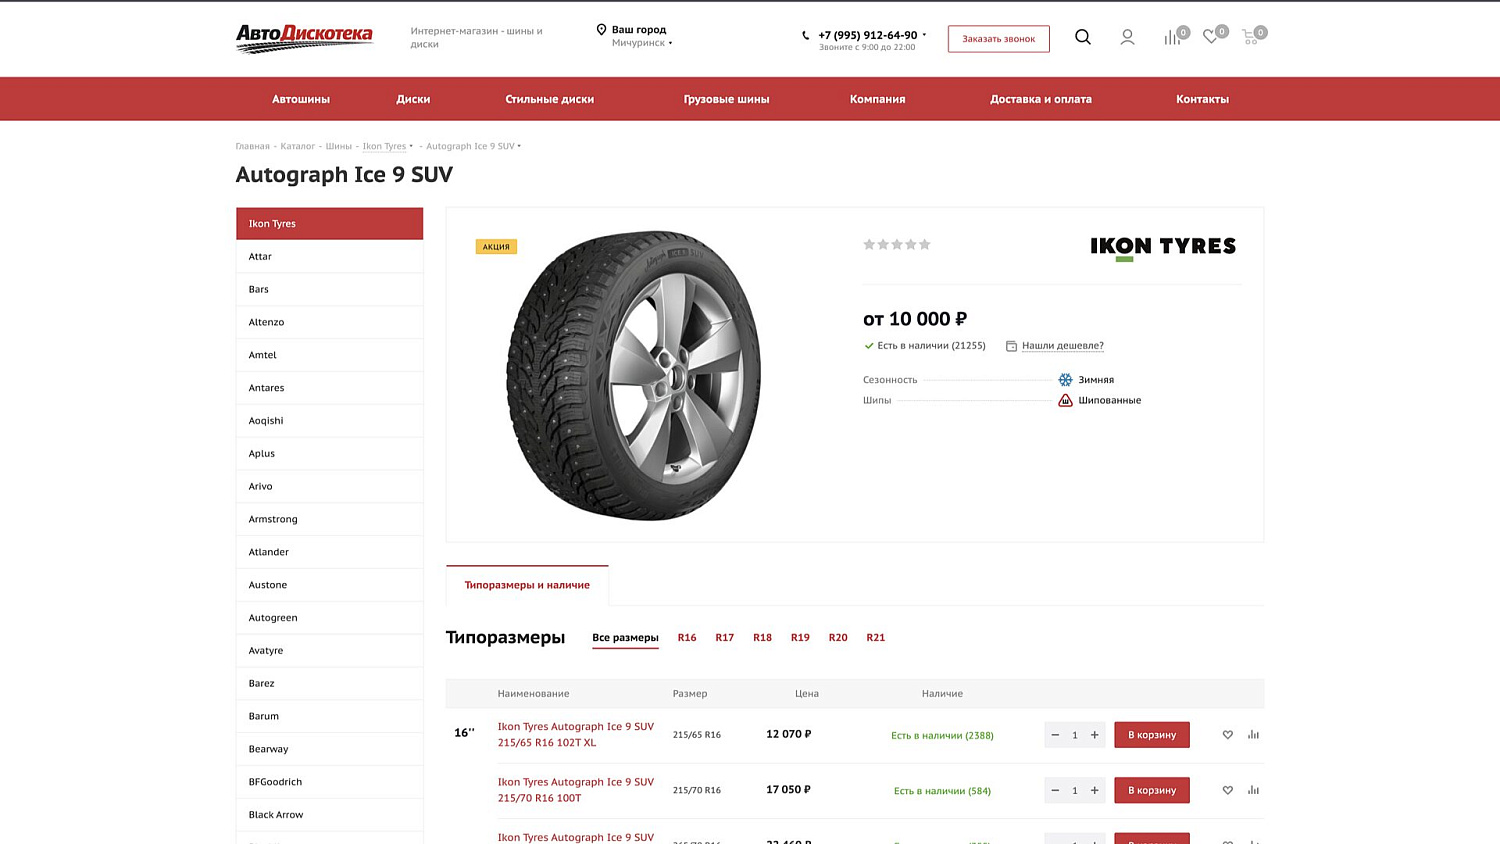Filter sizes by R20
Viewport: 1500px width, 844px height.
point(838,638)
